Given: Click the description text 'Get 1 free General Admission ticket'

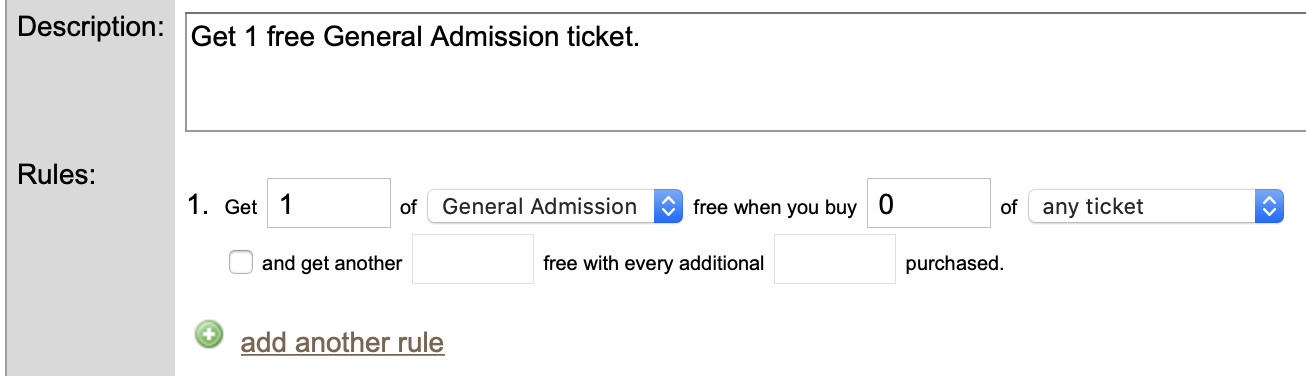Looking at the screenshot, I should pyautogui.click(x=414, y=37).
